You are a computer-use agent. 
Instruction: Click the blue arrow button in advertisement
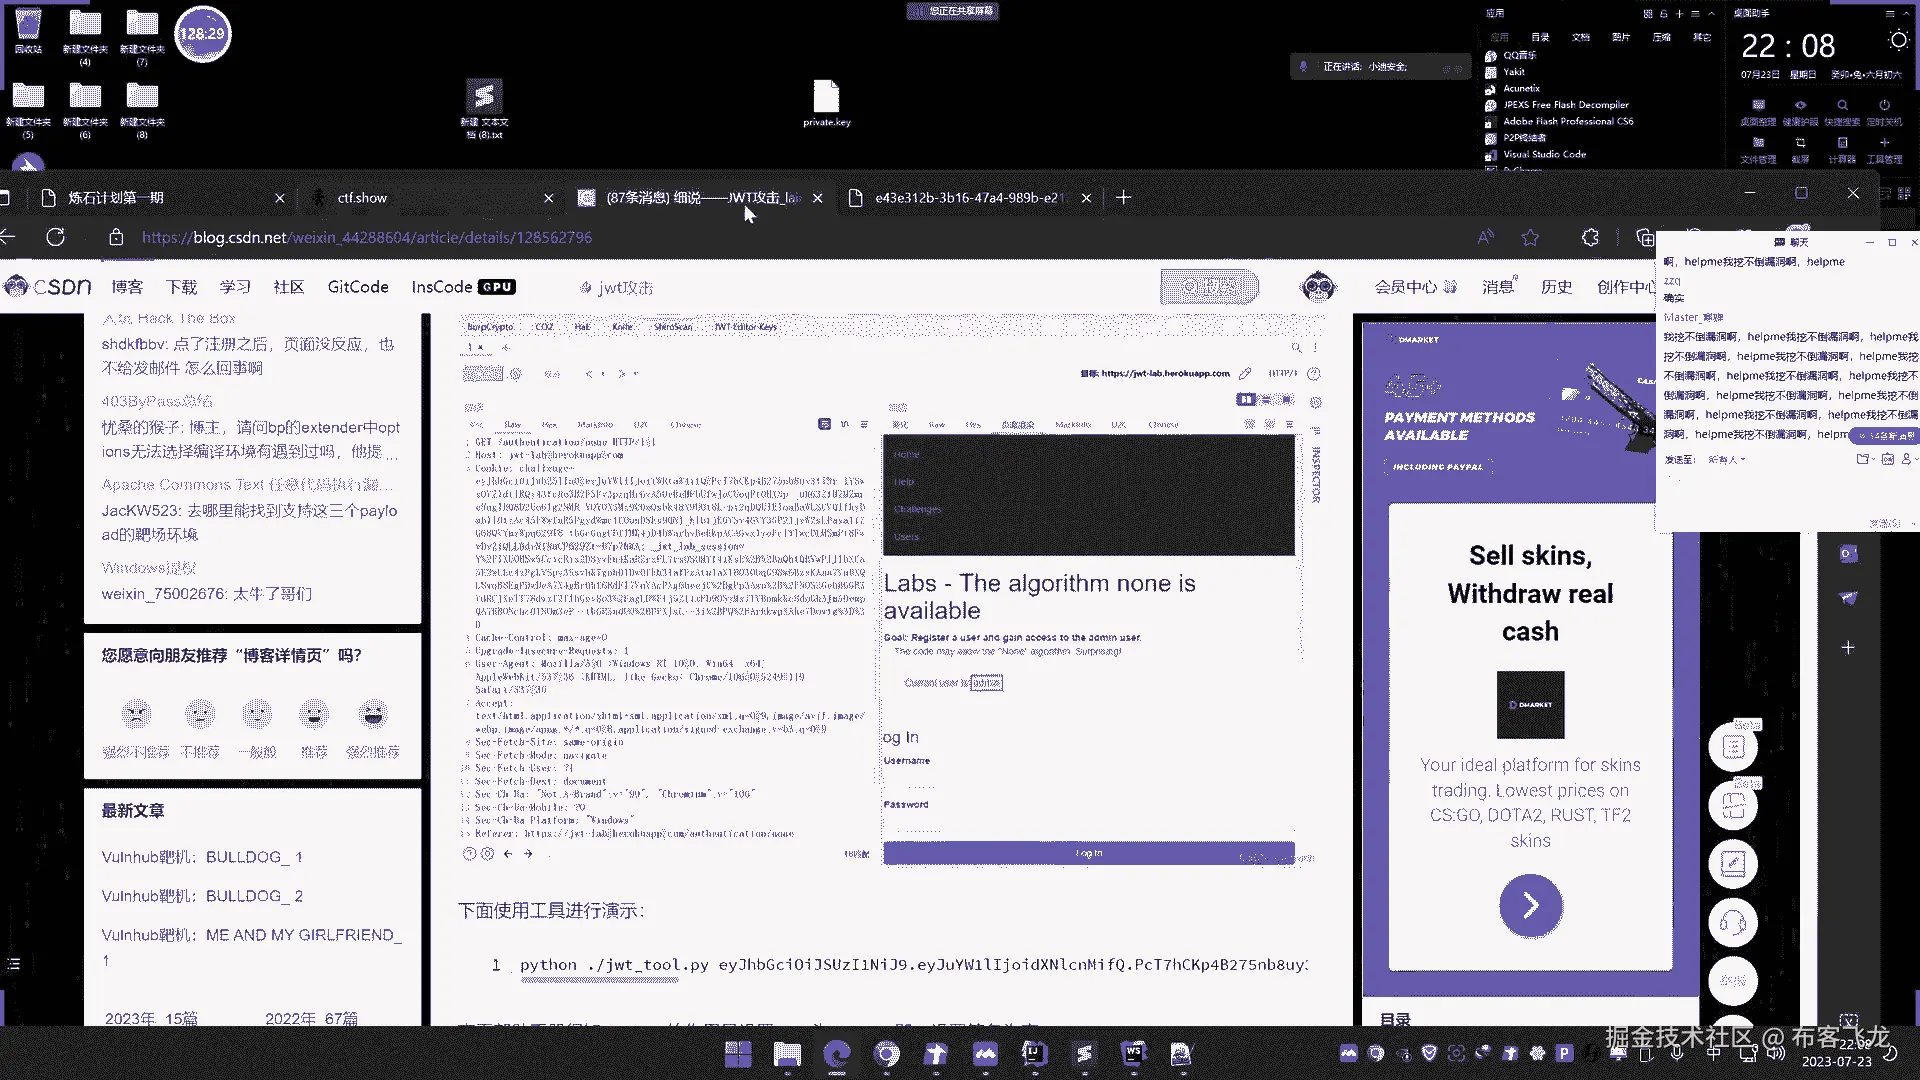[1530, 906]
